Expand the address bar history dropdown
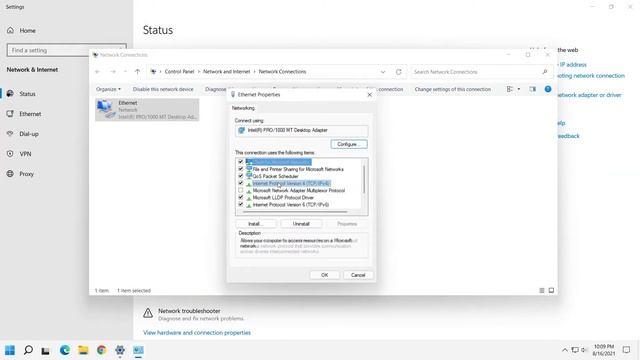Screen dimensions: 640x360 pos(383,72)
